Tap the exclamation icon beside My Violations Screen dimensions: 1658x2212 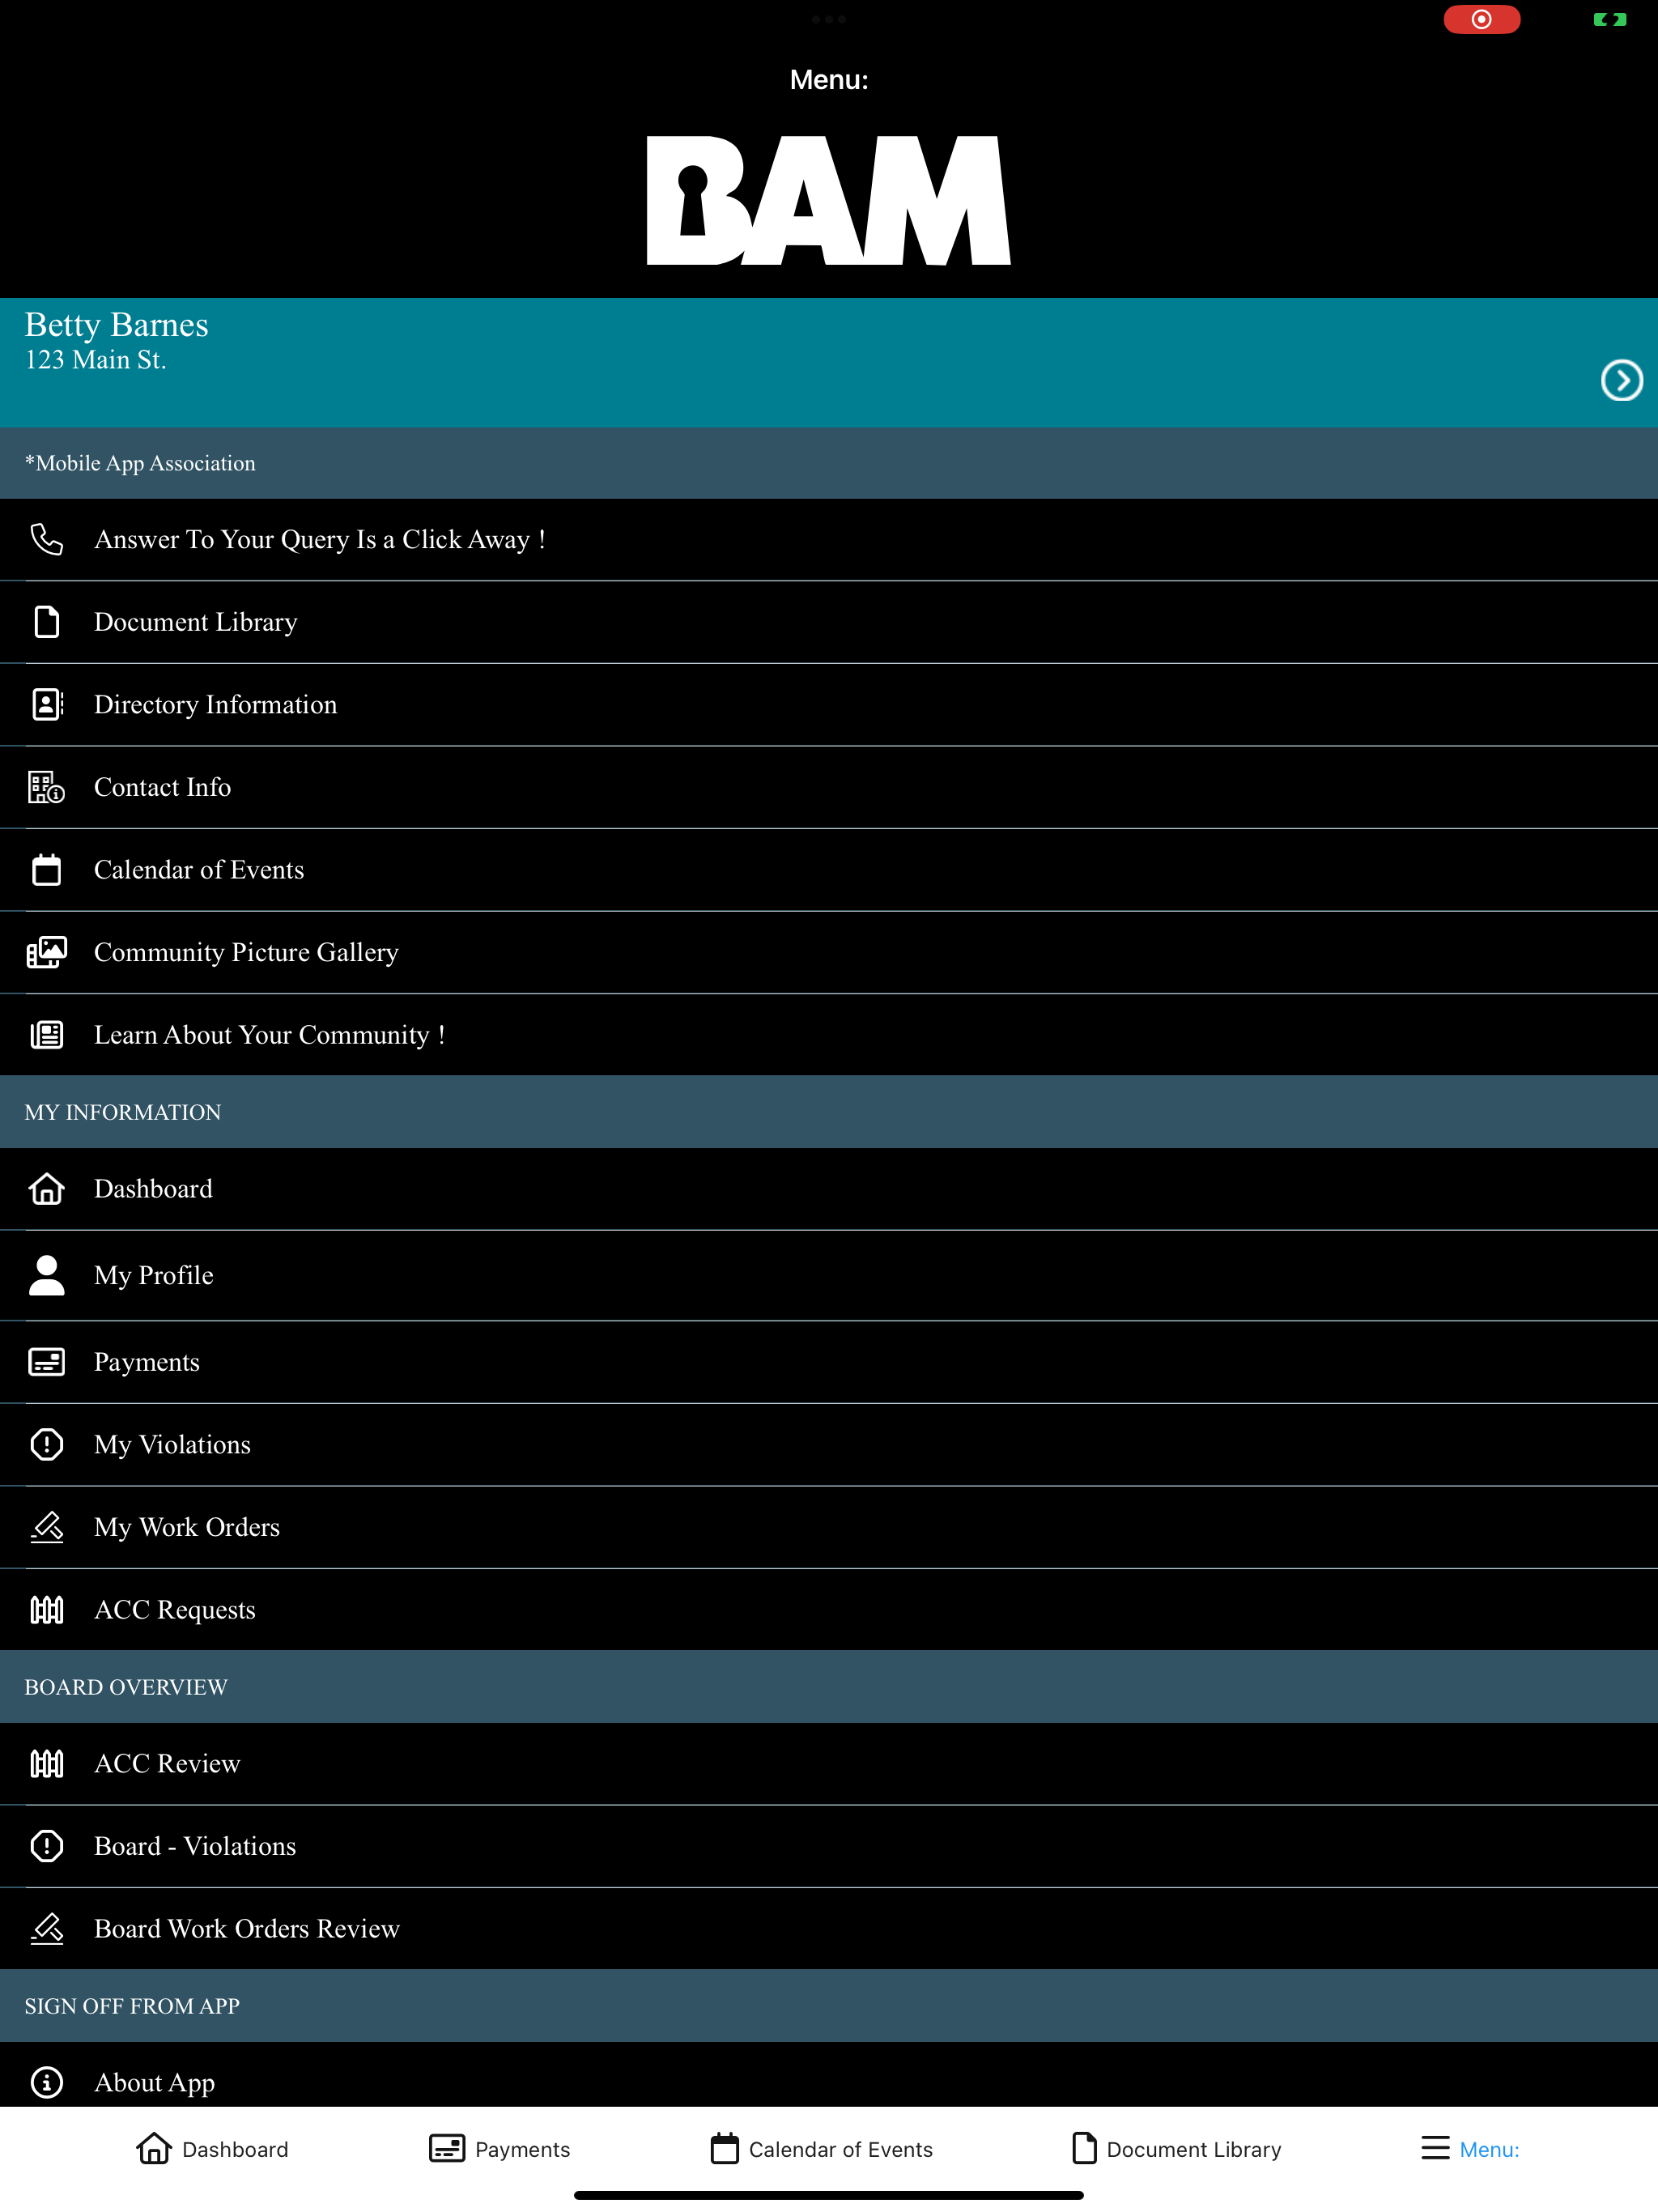(47, 1444)
